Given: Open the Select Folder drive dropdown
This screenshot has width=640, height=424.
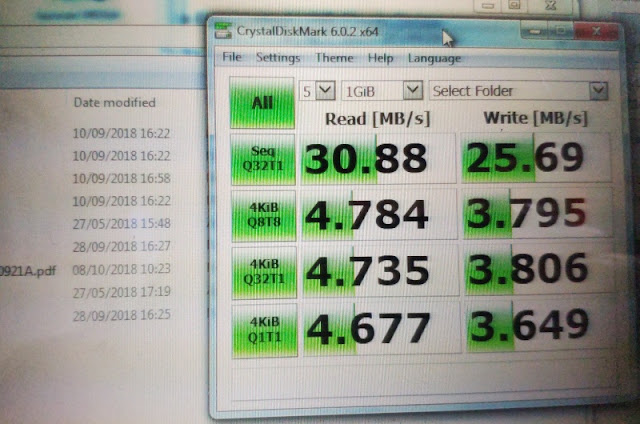Looking at the screenshot, I should pos(598,90).
